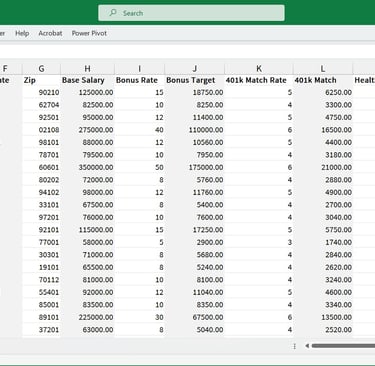Click the Search box in the title bar
Screen dimensions: 375x366
(x=191, y=13)
